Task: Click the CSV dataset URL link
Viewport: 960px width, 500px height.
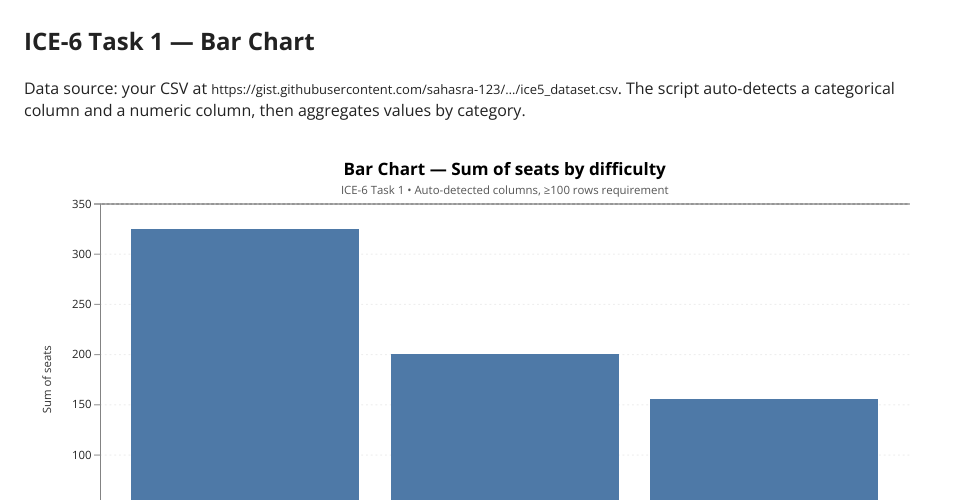Action: point(414,89)
